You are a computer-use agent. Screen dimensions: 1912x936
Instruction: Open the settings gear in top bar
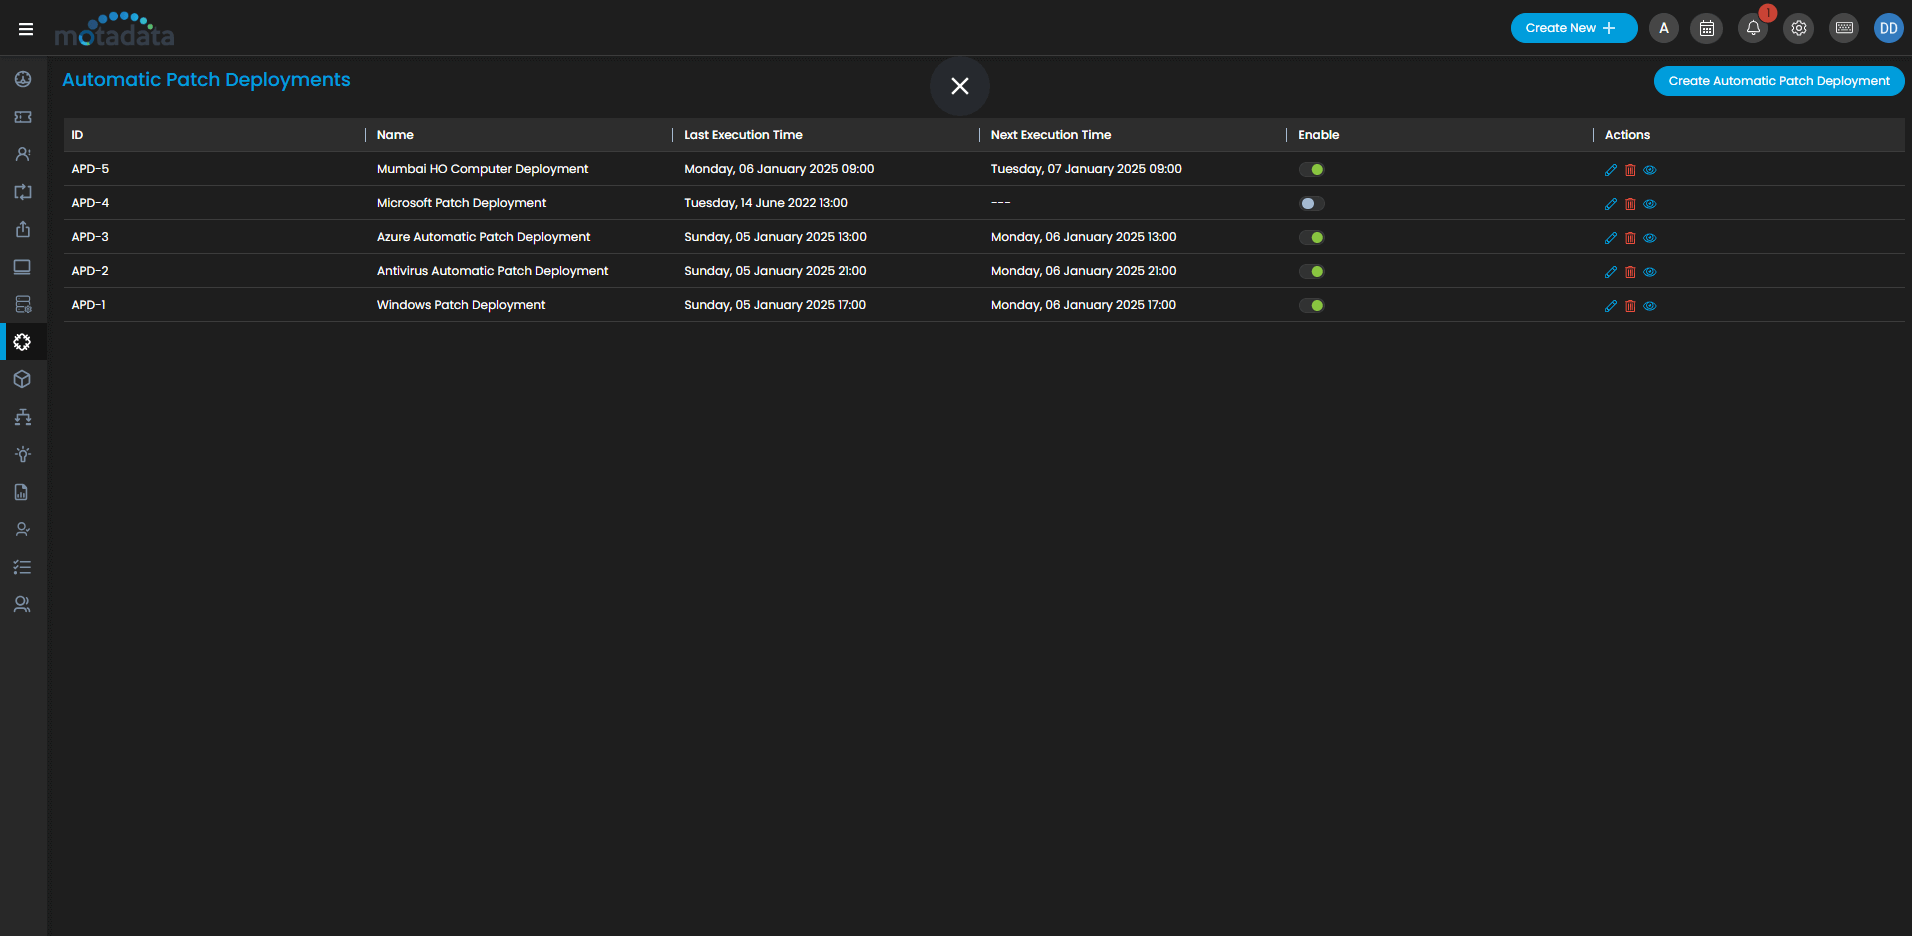[x=1799, y=28]
